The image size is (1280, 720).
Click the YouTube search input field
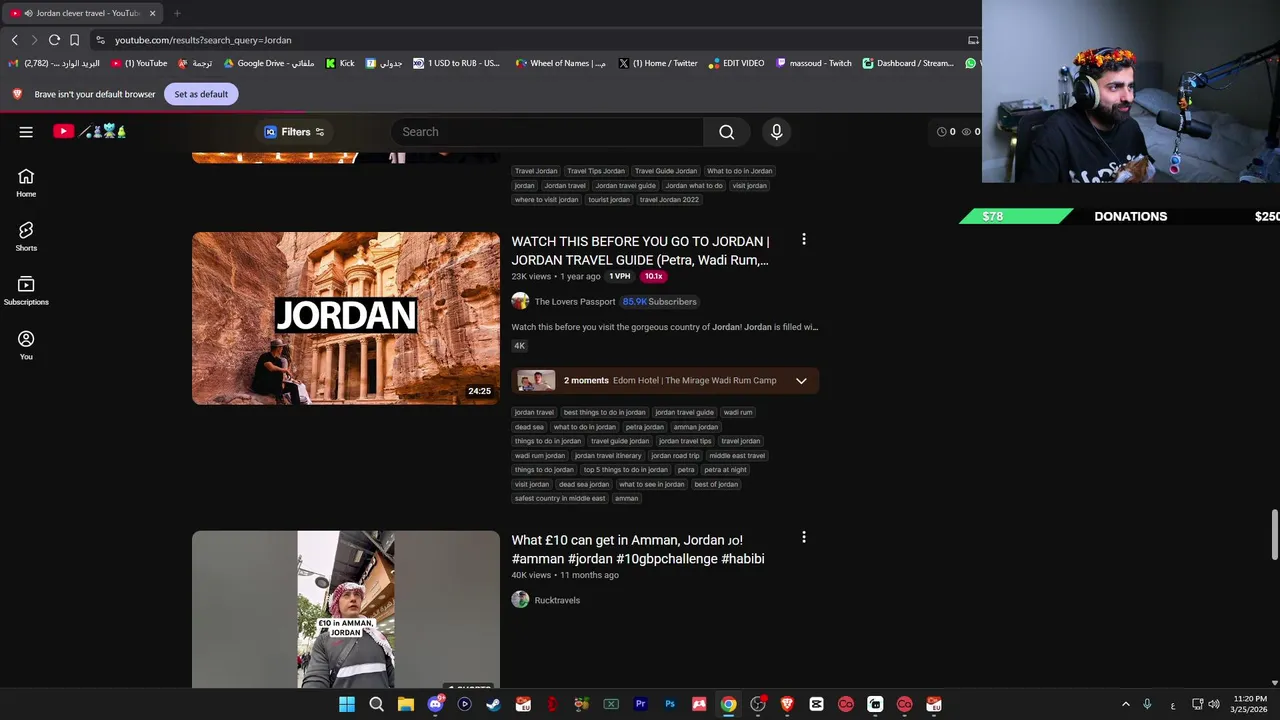(x=548, y=132)
